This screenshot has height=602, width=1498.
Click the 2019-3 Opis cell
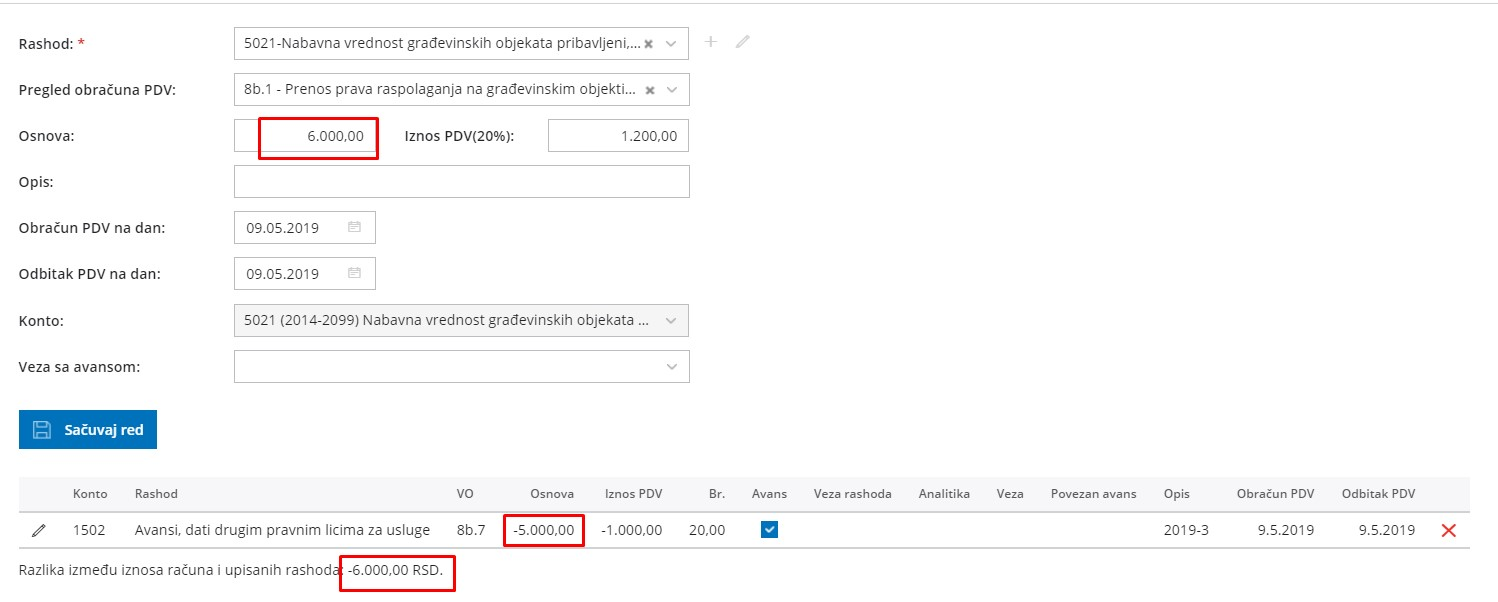point(1186,530)
